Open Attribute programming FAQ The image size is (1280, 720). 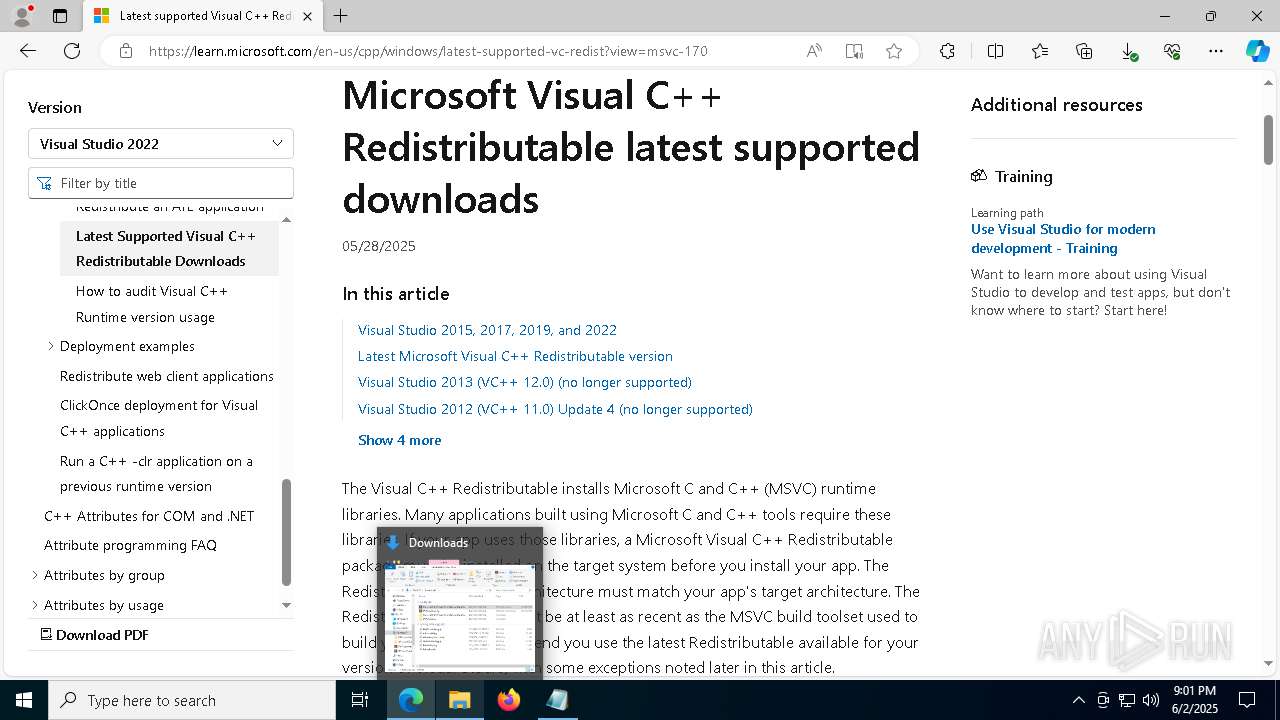point(130,545)
